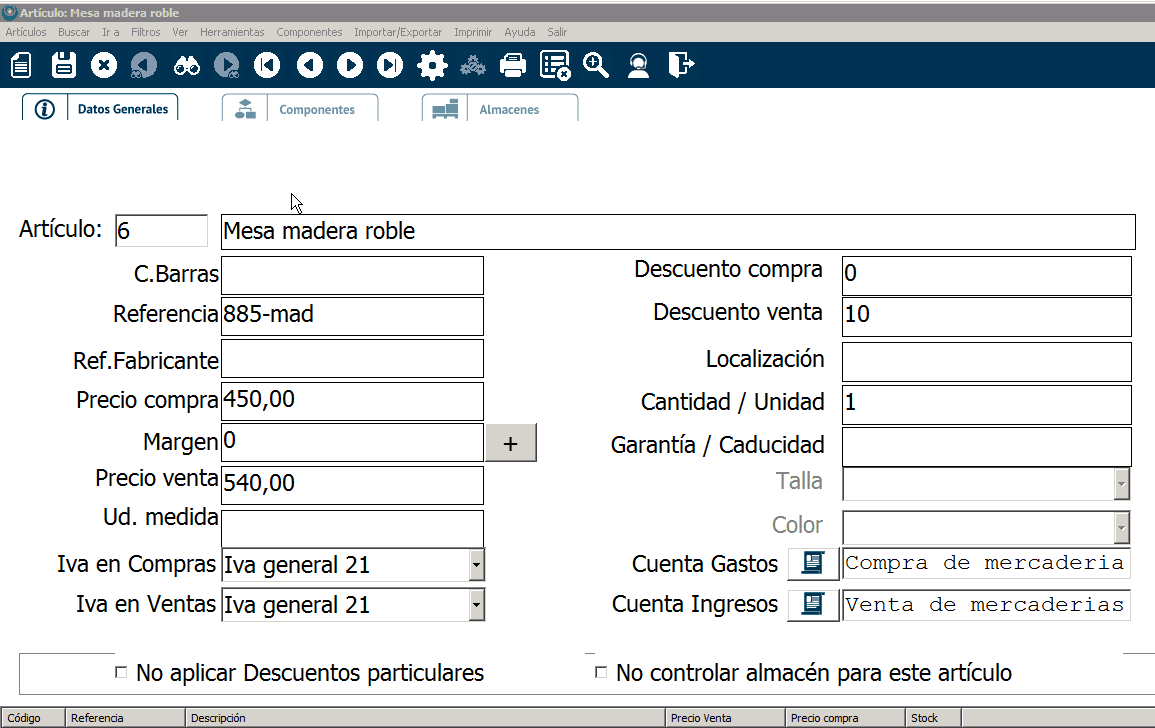
Task: Go to the next record arrow
Action: click(349, 66)
